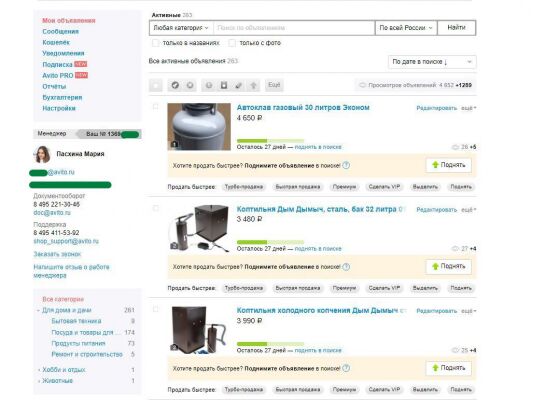Open the По всей России region dropdown

pos(406,28)
